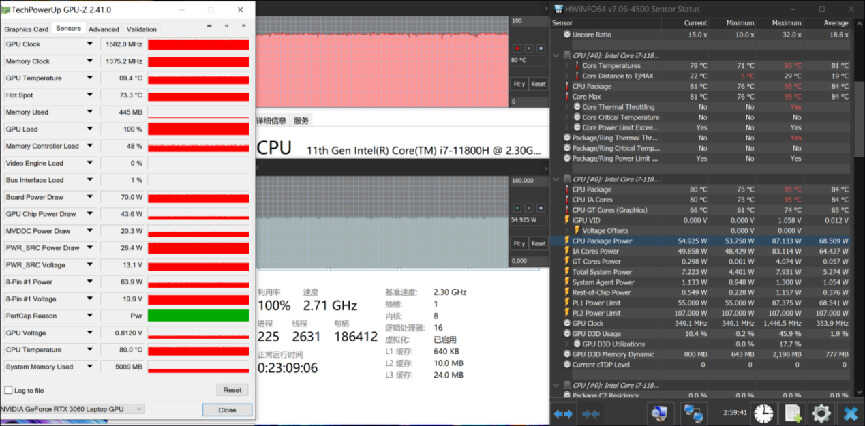
Task: Click the 2.71 GHz speed value in Task Manager
Action: point(330,306)
